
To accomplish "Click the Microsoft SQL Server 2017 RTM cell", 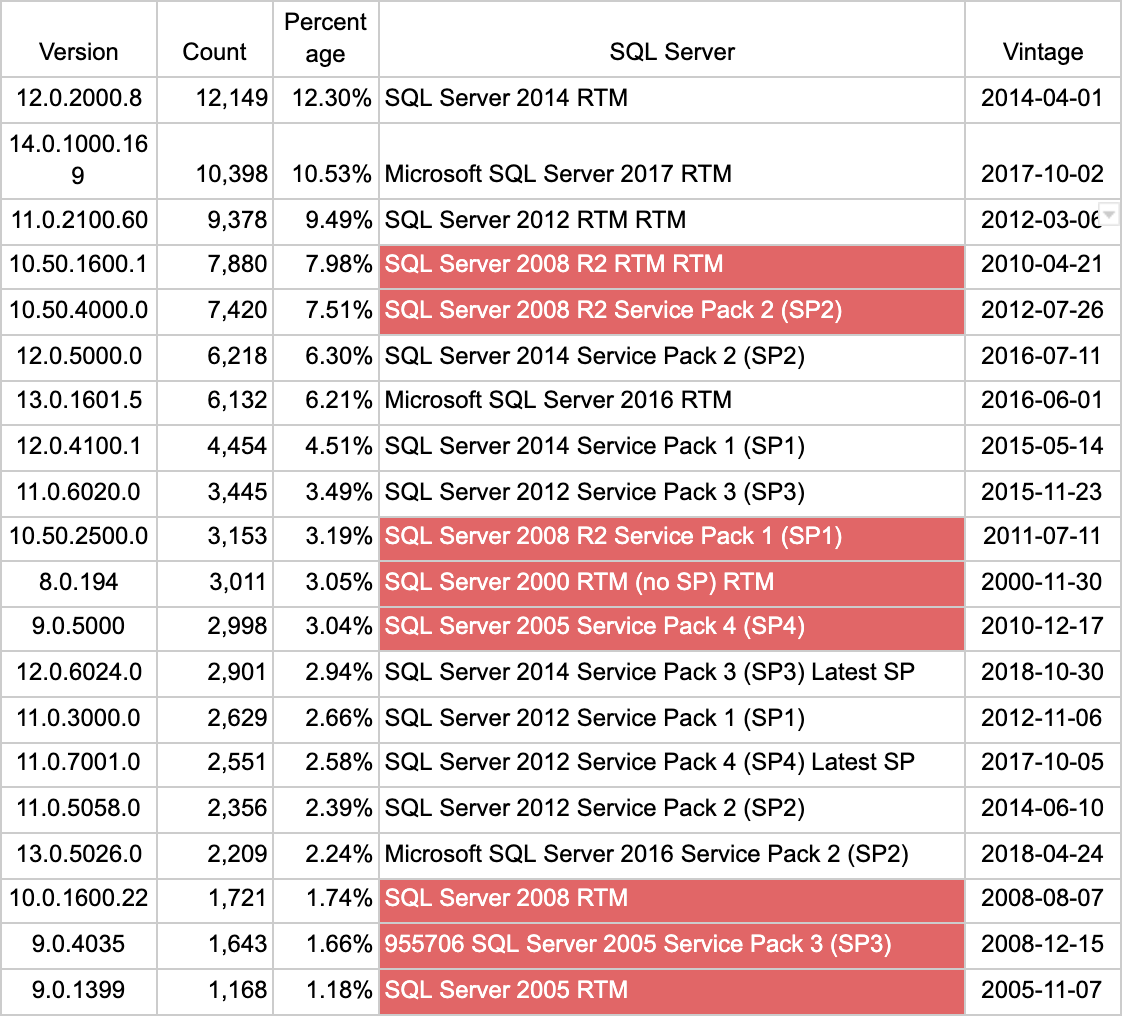I will [671, 174].
